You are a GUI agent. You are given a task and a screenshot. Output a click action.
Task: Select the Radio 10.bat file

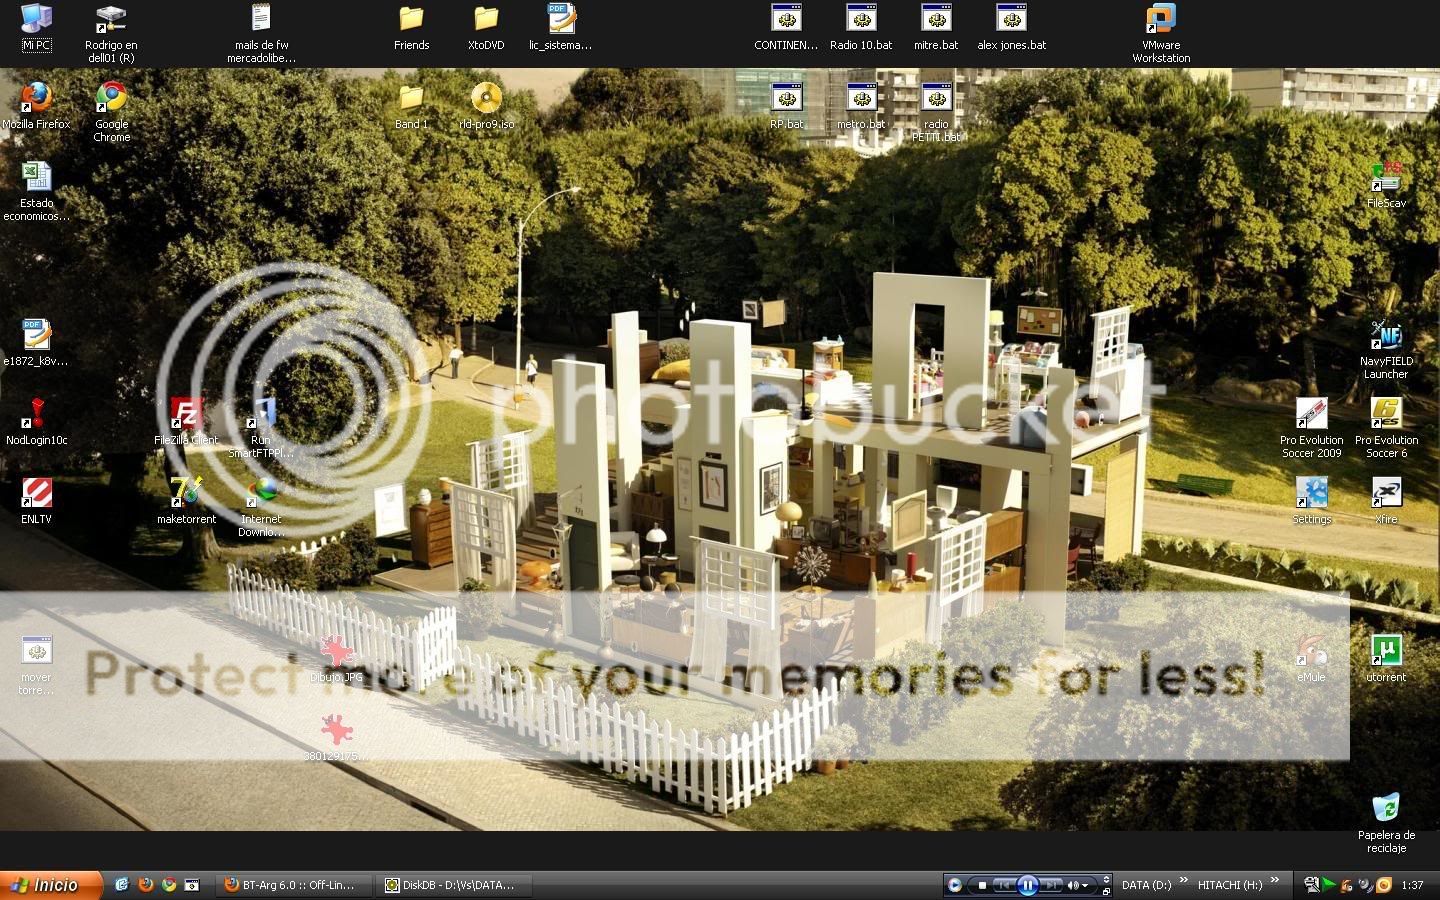(x=861, y=20)
